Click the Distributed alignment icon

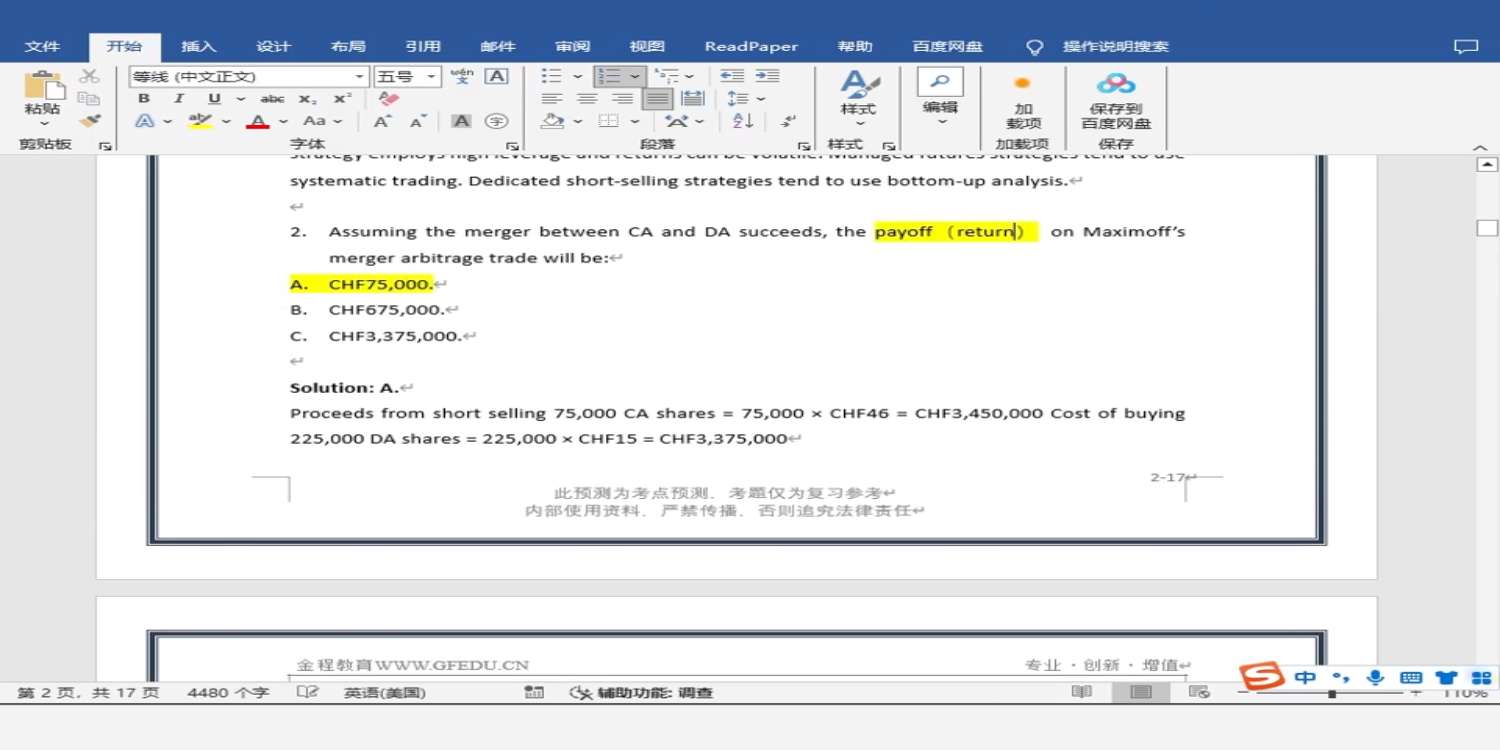click(x=692, y=98)
